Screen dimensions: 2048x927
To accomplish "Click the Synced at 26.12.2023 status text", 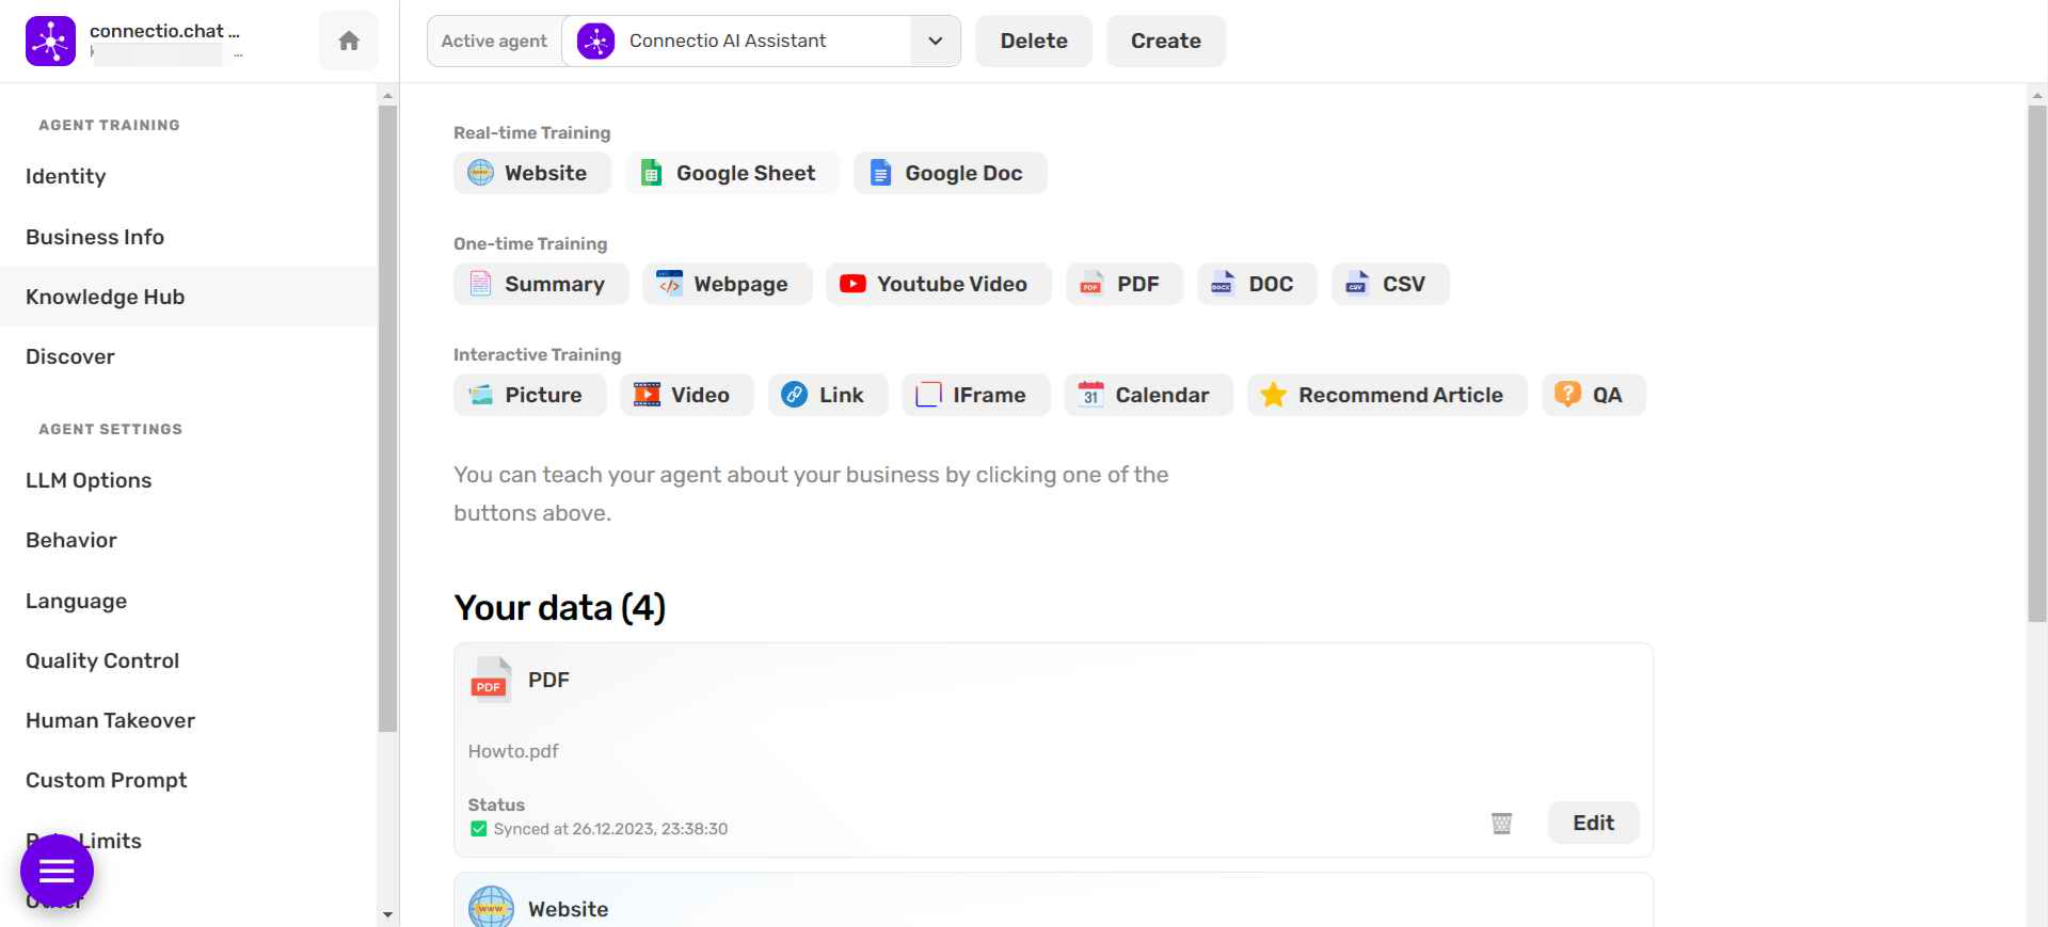I will point(610,829).
